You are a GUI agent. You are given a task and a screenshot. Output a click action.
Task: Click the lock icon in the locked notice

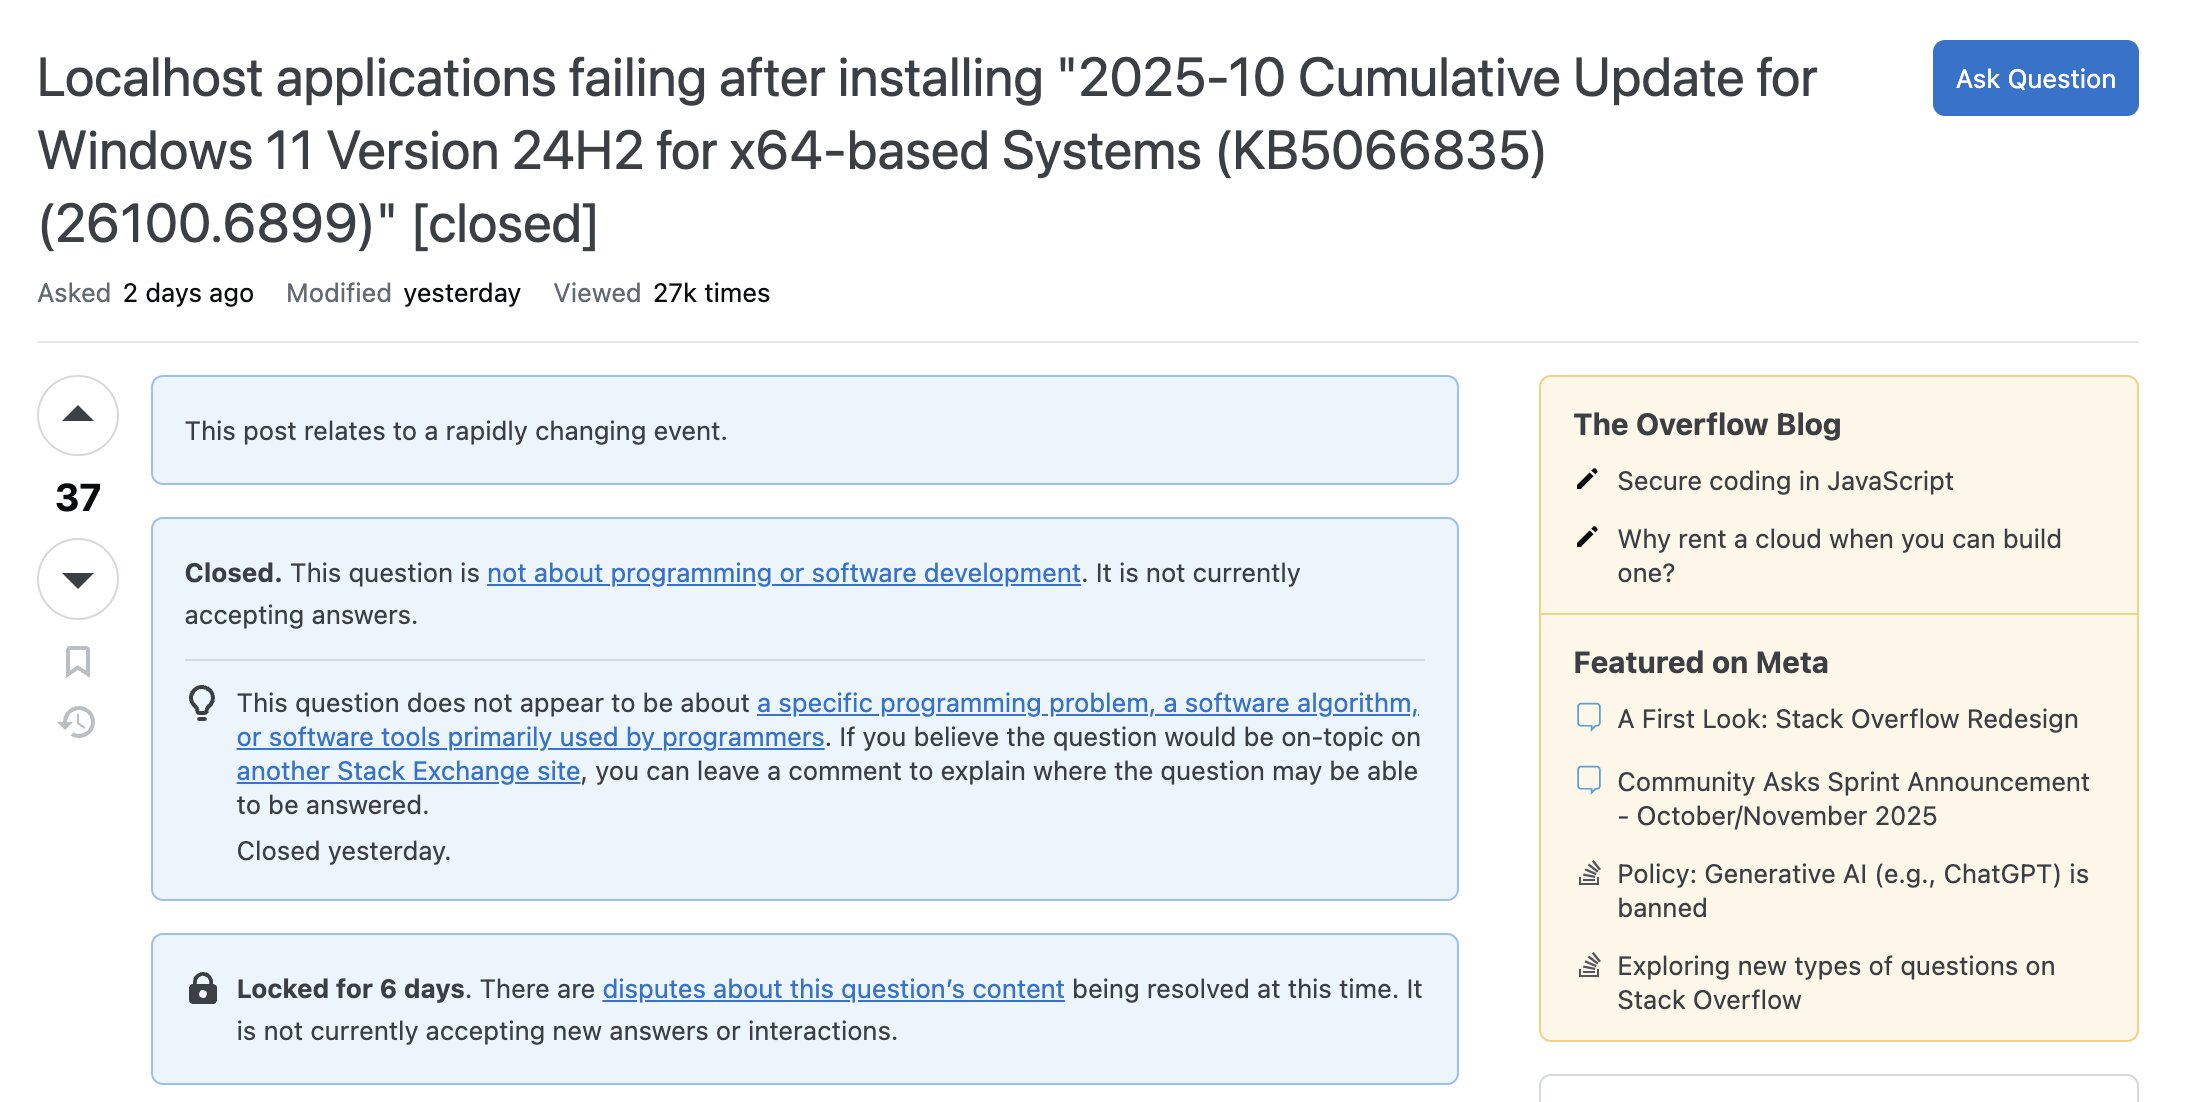pyautogui.click(x=203, y=988)
